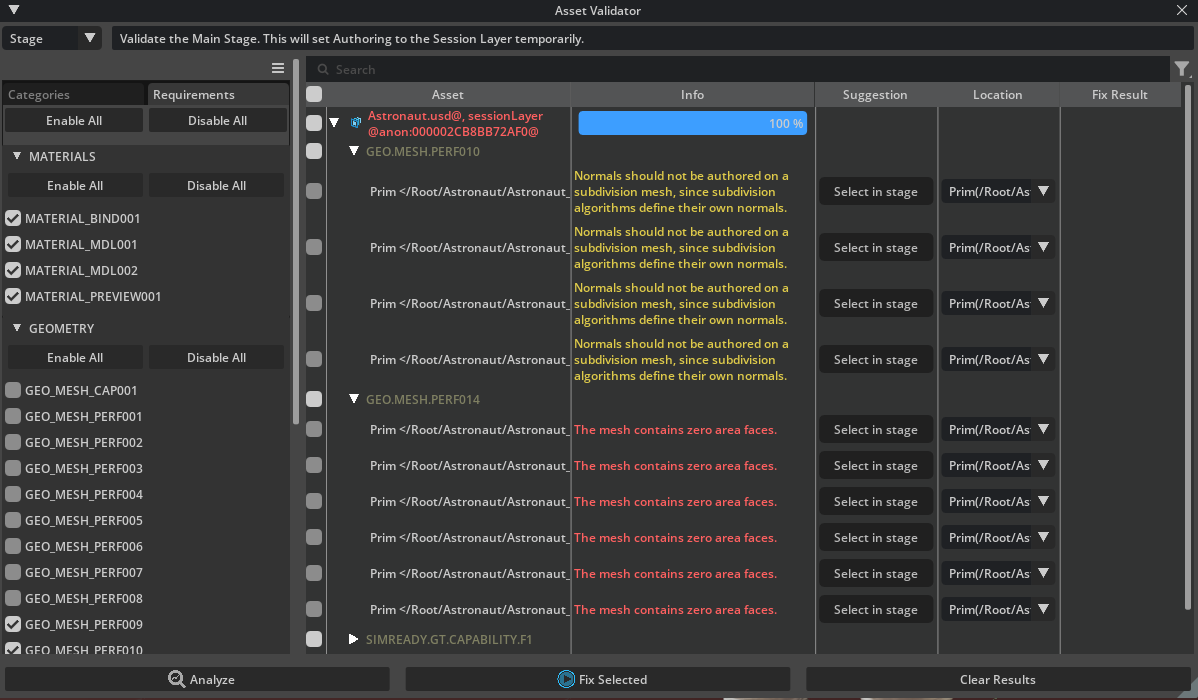This screenshot has width=1198, height=700.
Task: Click the Astronaut.usd stage icon
Action: coord(356,122)
